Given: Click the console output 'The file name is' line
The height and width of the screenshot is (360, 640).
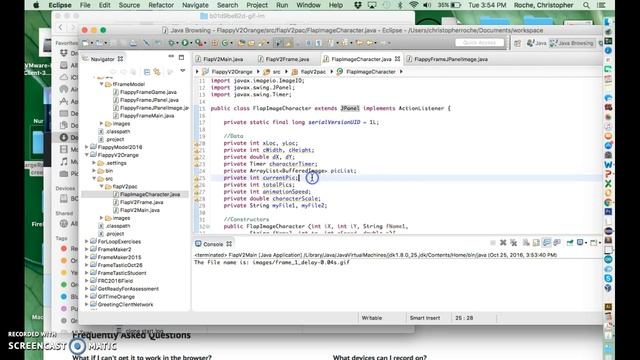Looking at the screenshot, I should coord(272,262).
